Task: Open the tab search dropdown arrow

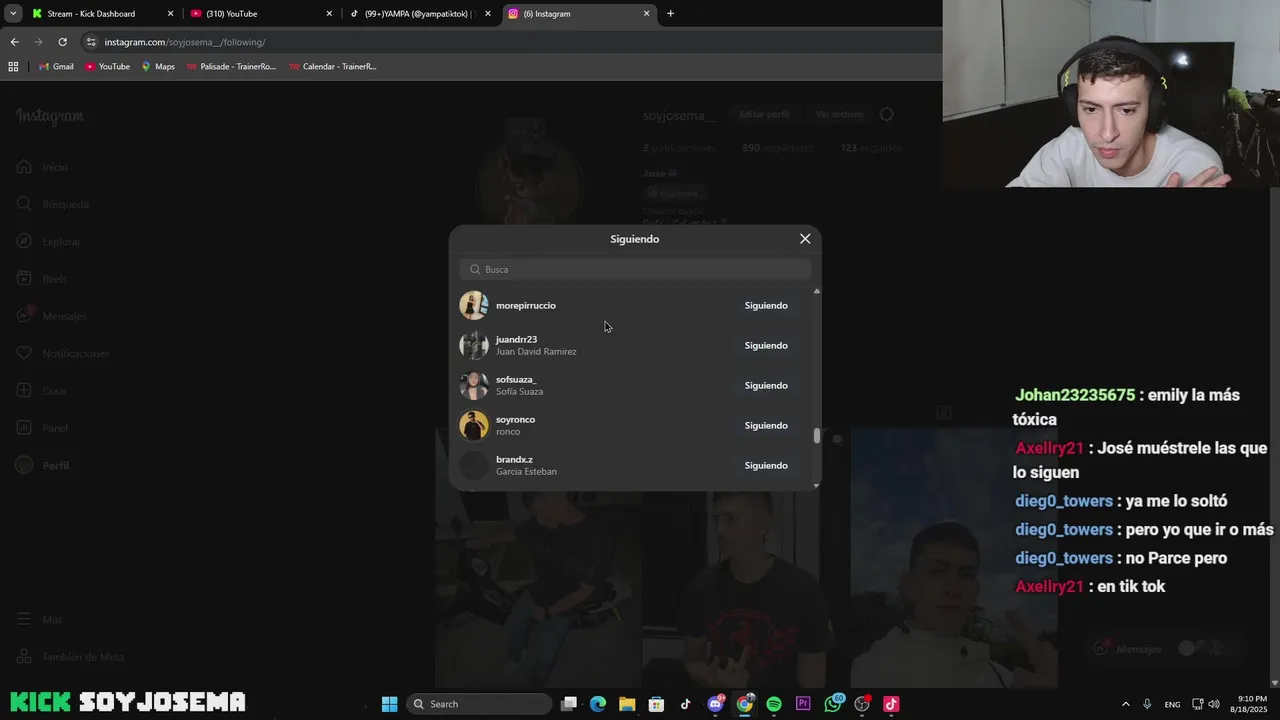Action: (13, 14)
